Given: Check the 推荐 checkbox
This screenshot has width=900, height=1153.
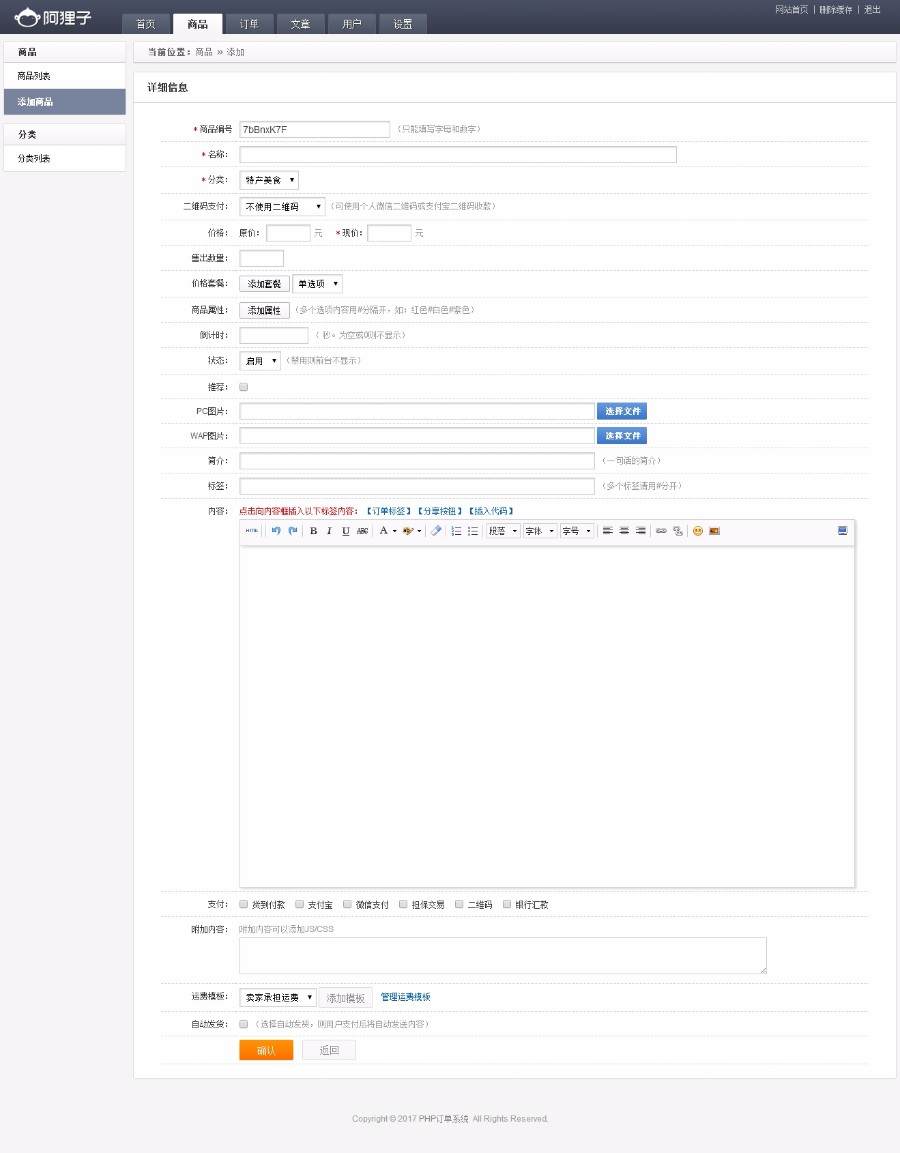Looking at the screenshot, I should pyautogui.click(x=243, y=387).
